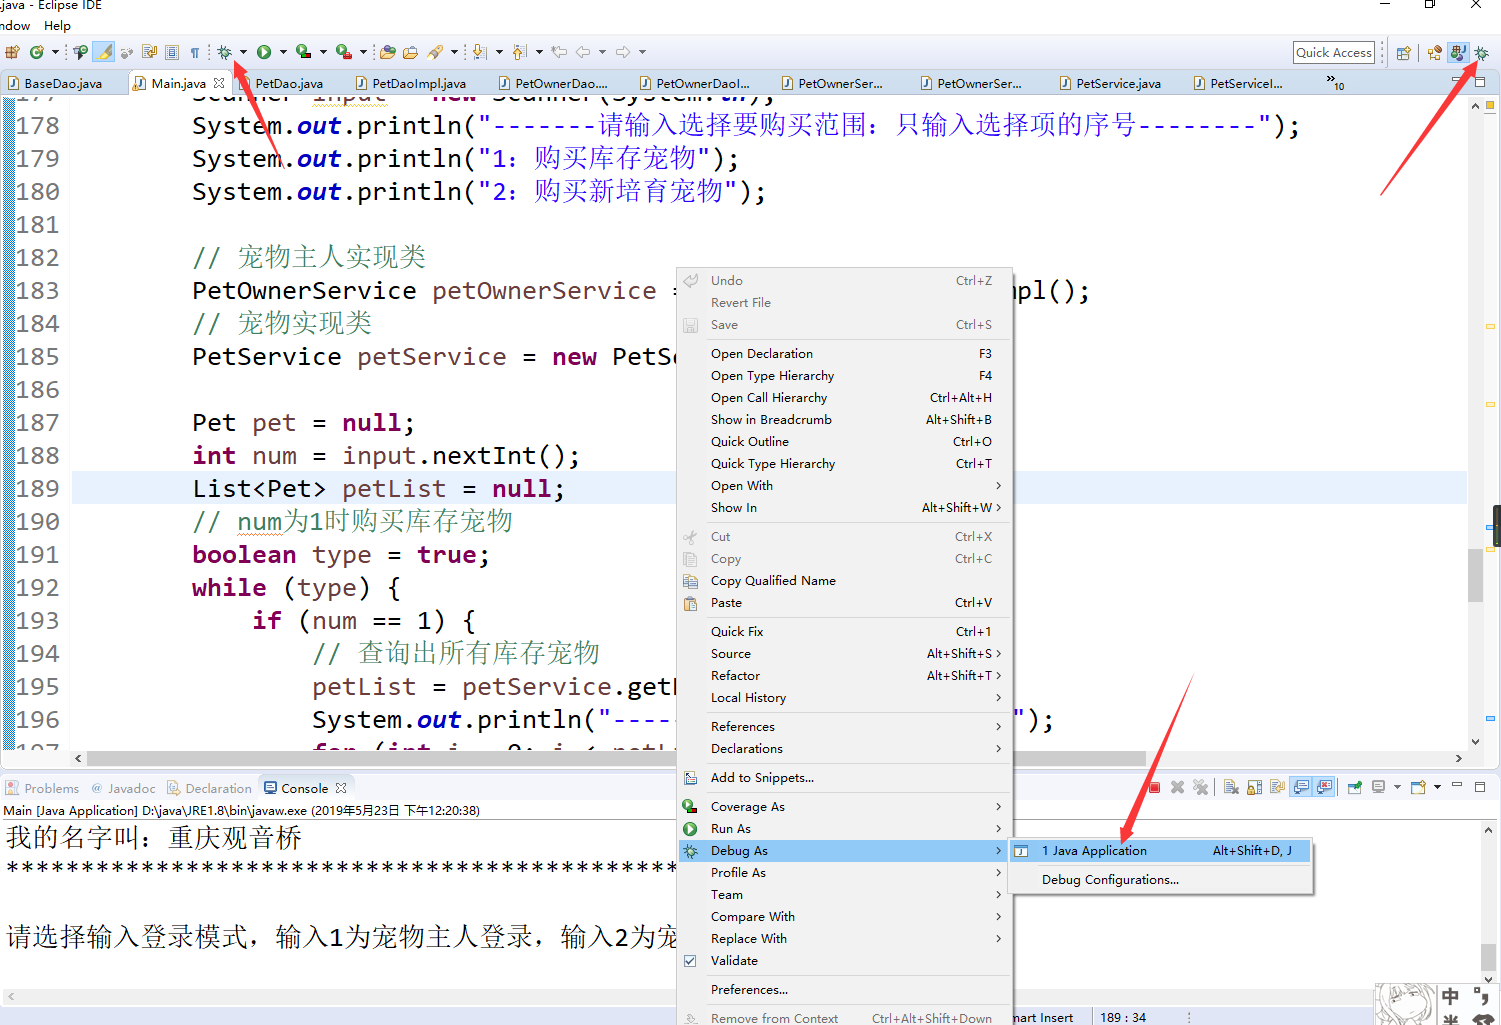Select the Mark Occurrences highlighter toolbar icon
Viewport: 1501px width, 1025px height.
(103, 51)
